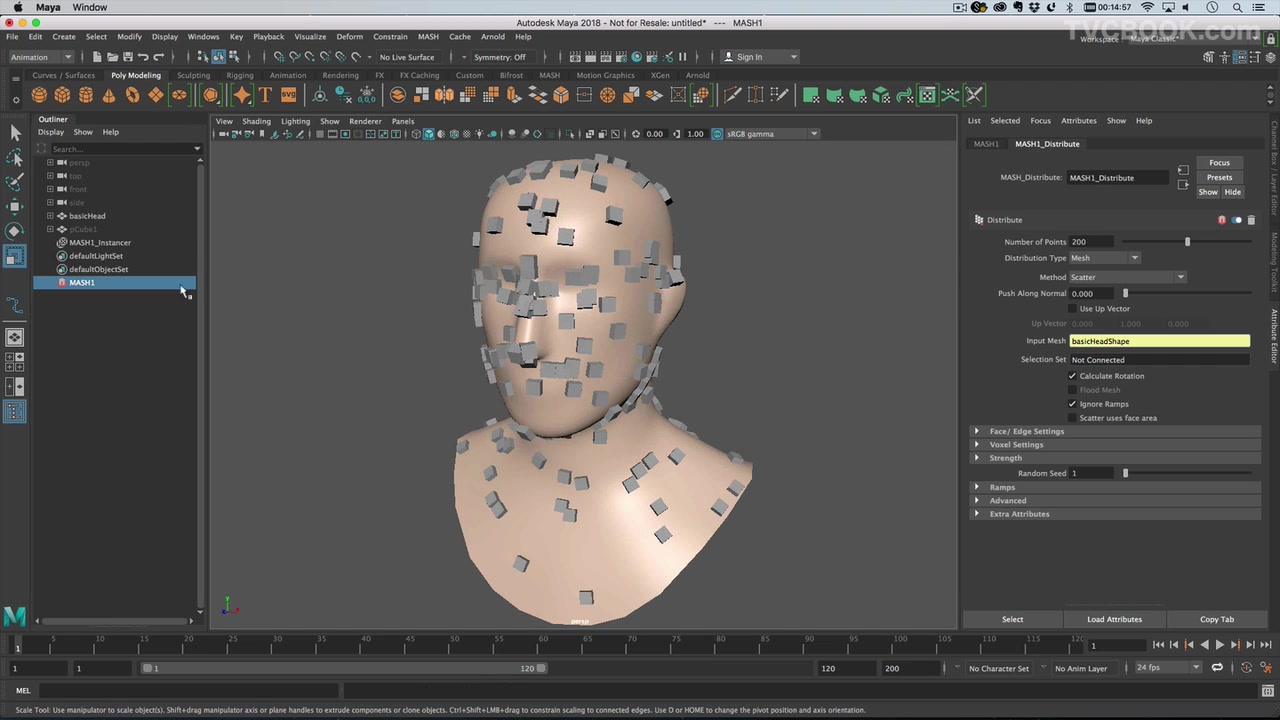Click the Load Attributes button
Viewport: 1280px width, 720px height.
coord(1114,619)
